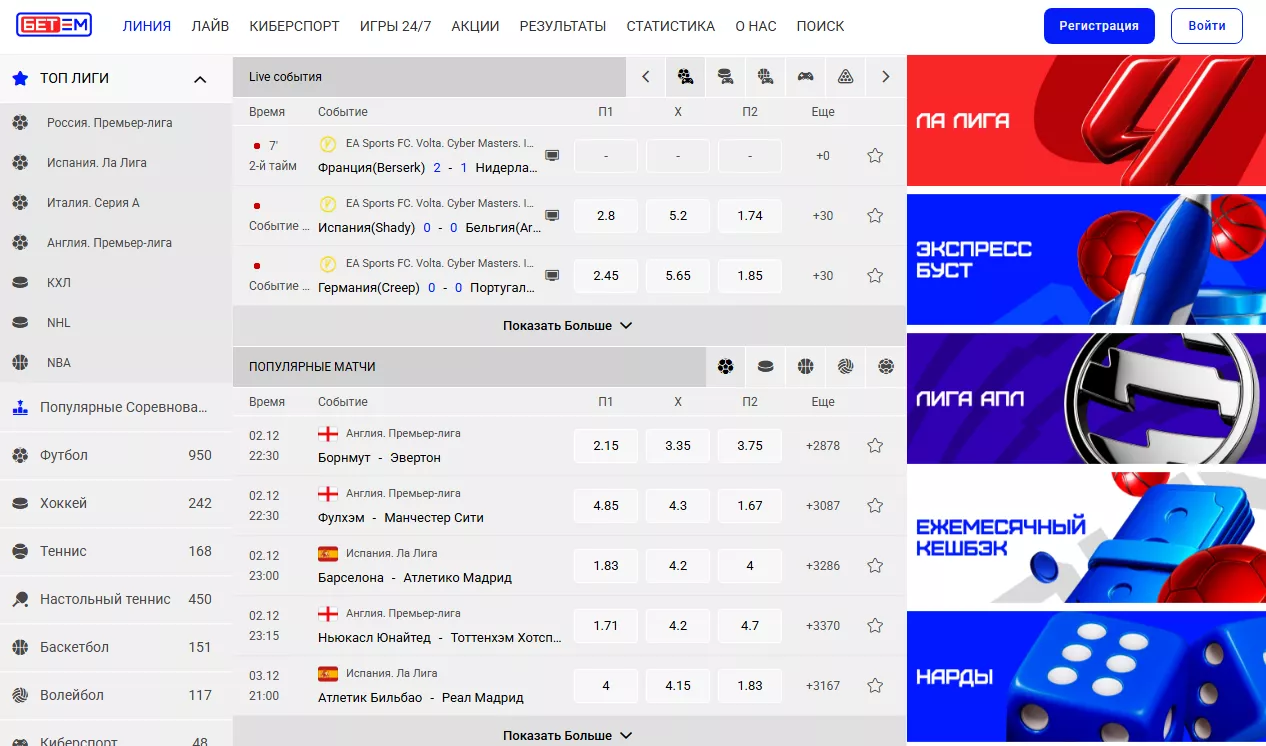Click the Войти button
This screenshot has height=746, width=1266.
[x=1206, y=26]
